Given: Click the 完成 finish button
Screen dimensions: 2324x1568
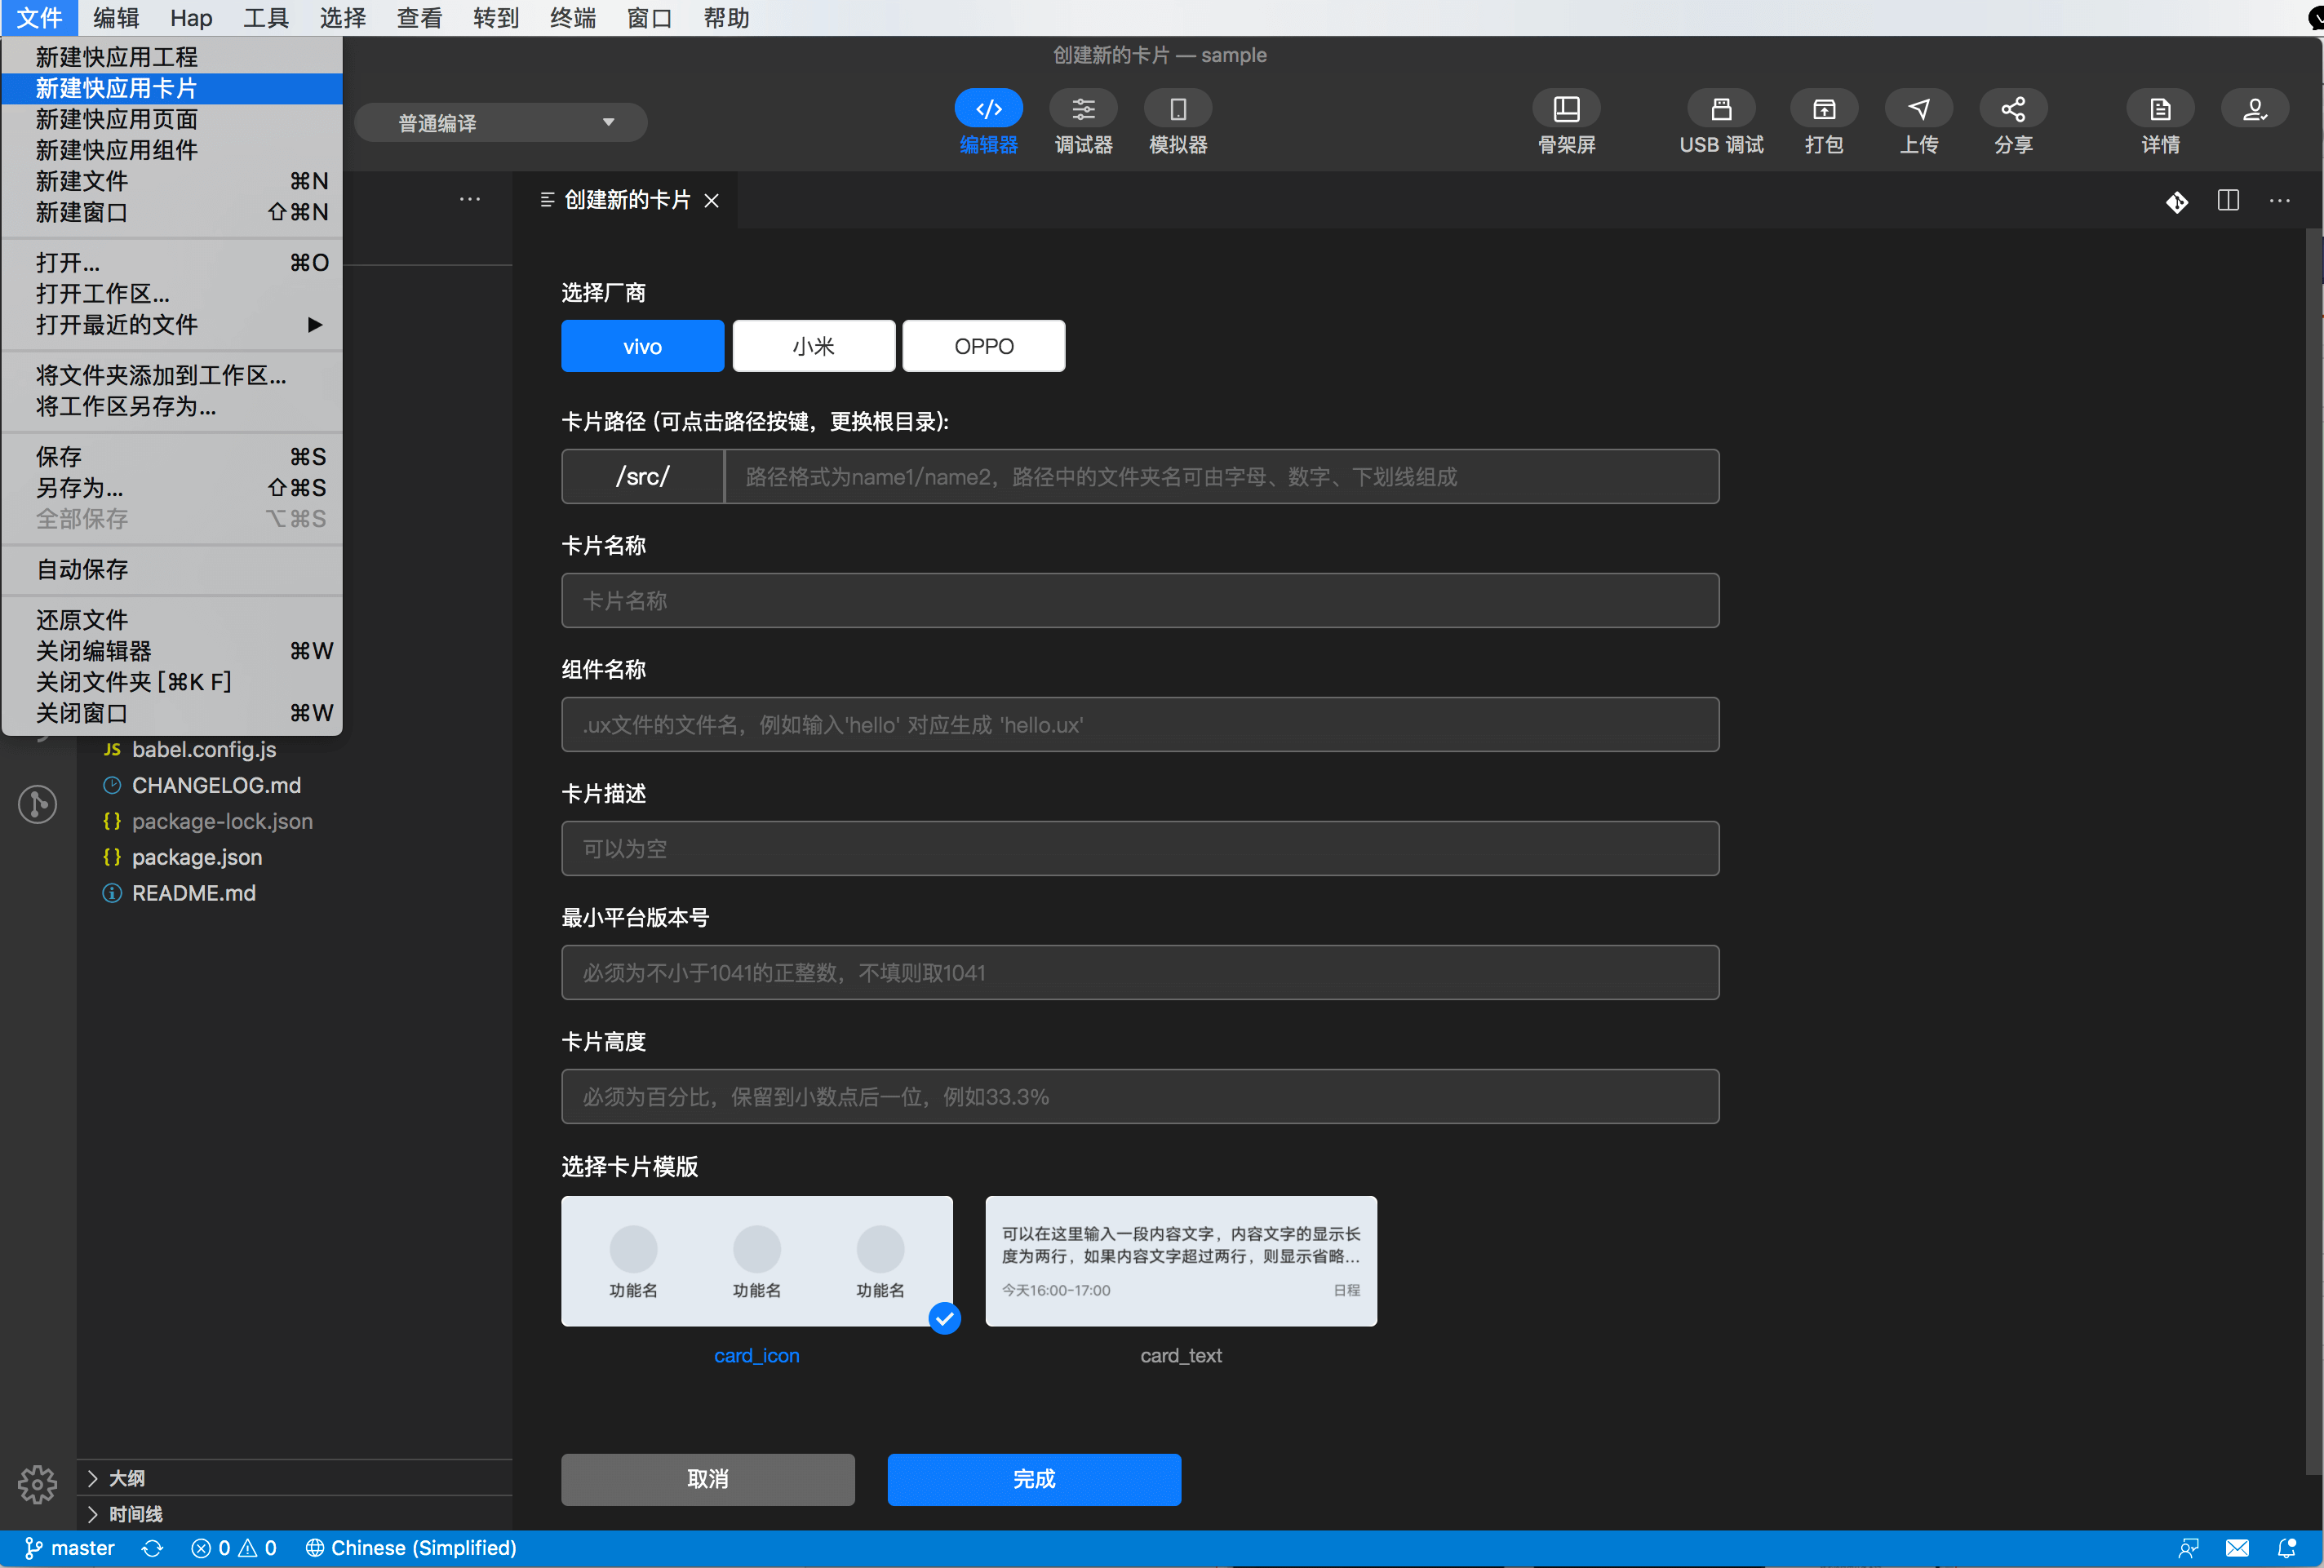Looking at the screenshot, I should click(x=1034, y=1479).
